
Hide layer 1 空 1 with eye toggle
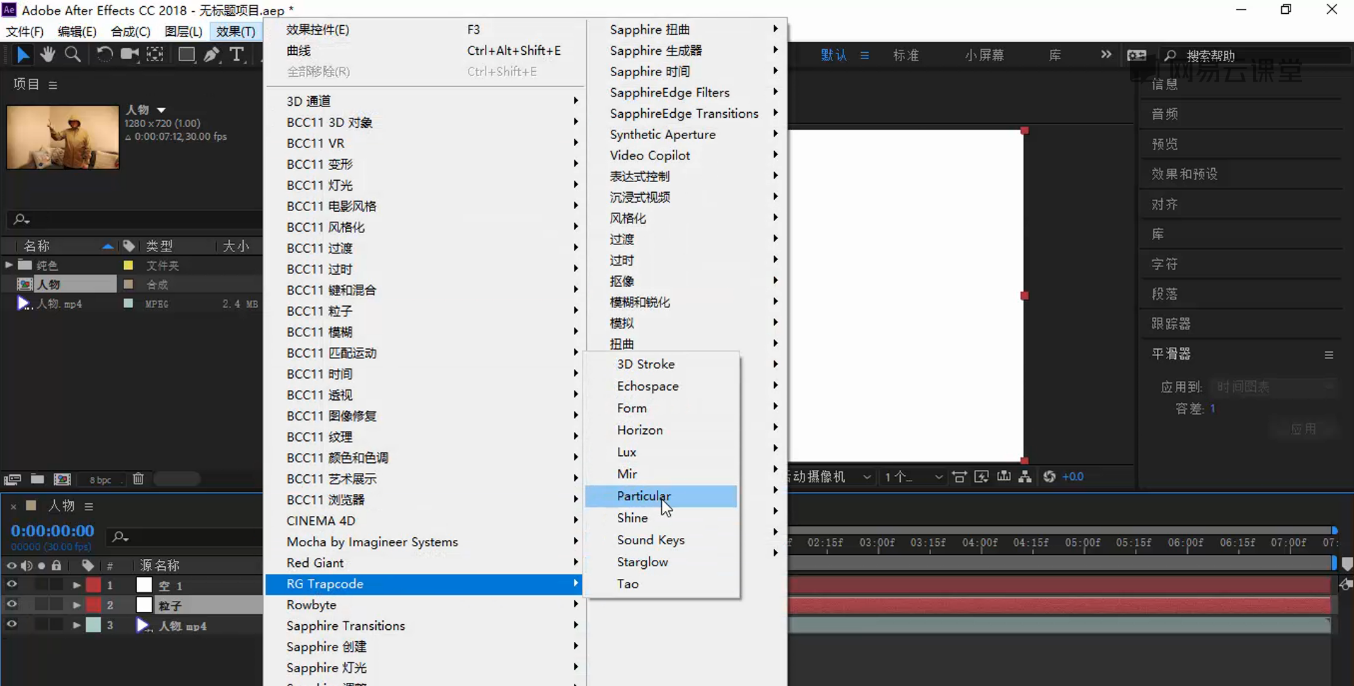pyautogui.click(x=12, y=585)
